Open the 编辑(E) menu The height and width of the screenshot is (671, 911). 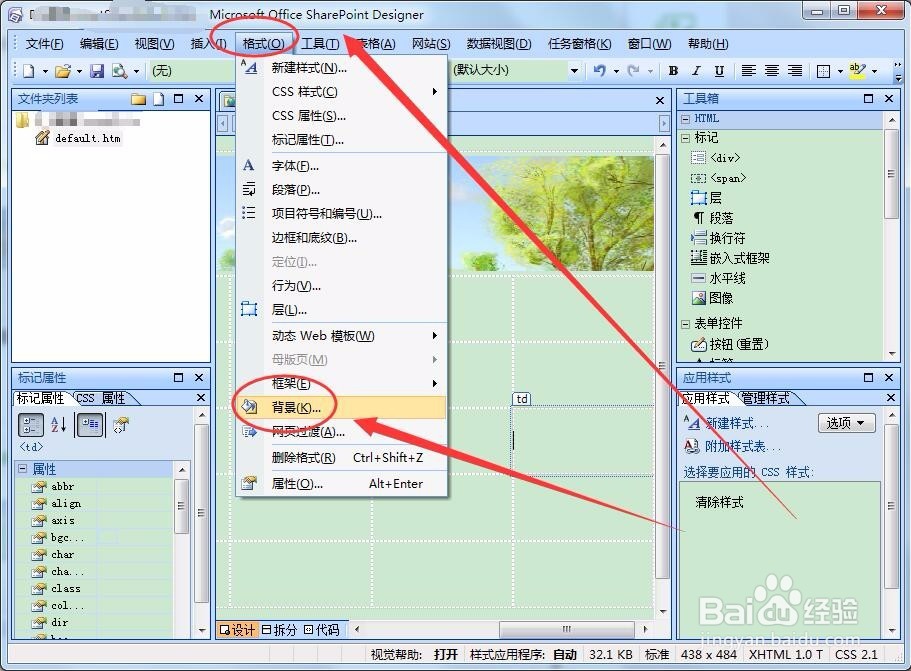(99, 44)
